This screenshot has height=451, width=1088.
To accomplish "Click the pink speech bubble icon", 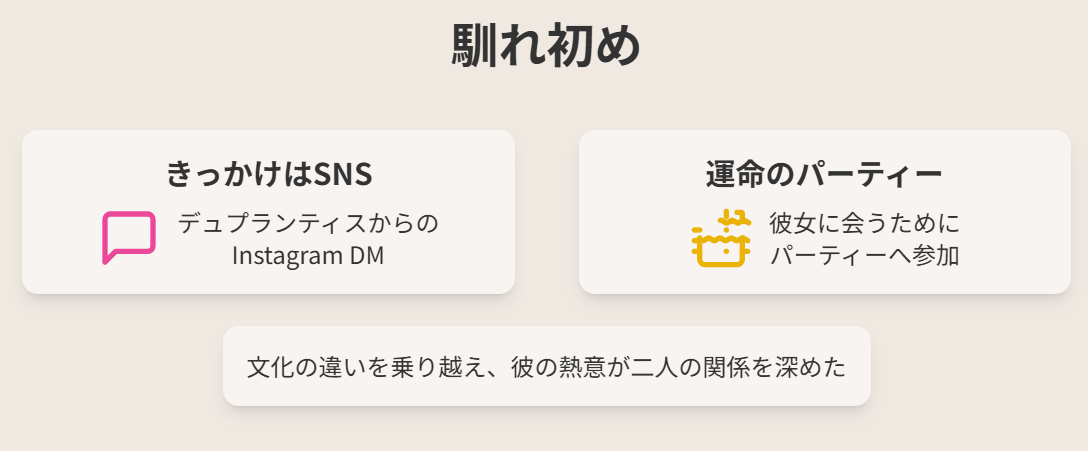I will click(129, 237).
